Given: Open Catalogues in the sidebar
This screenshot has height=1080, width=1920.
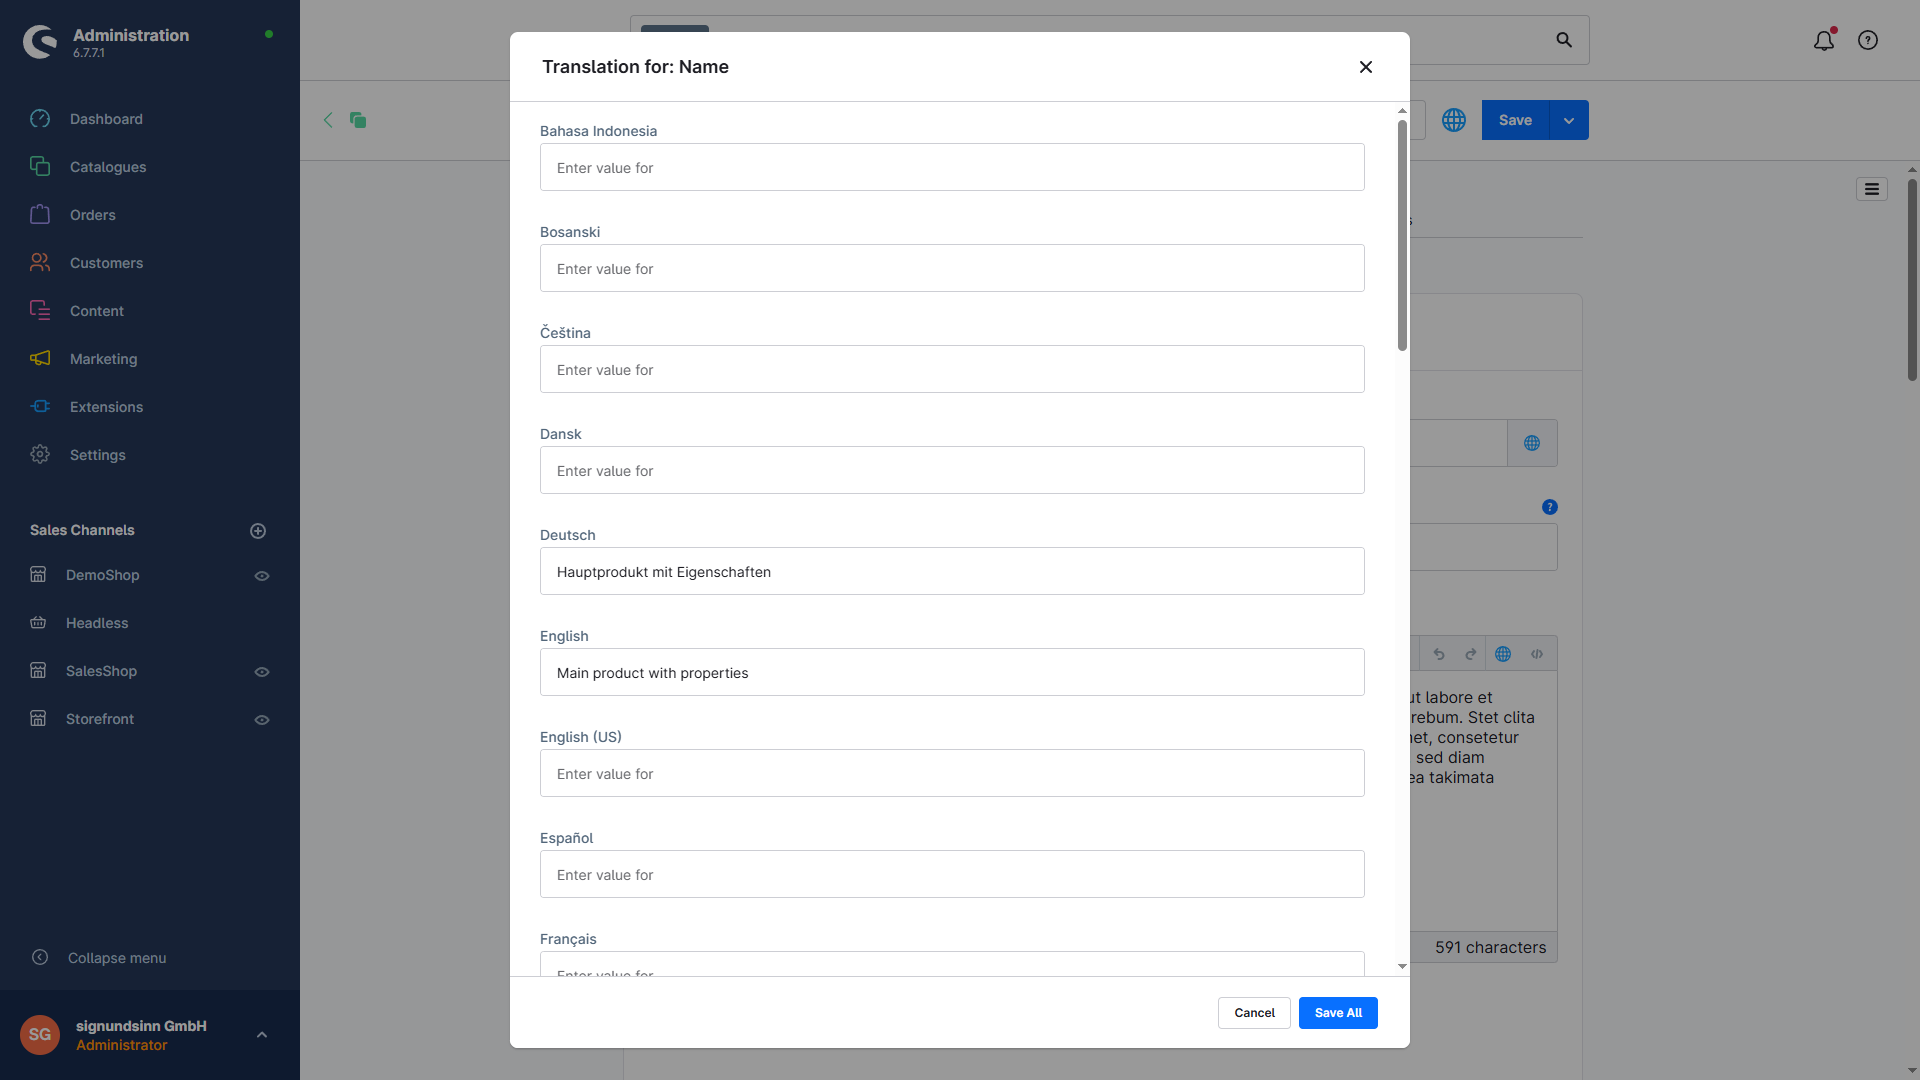Looking at the screenshot, I should [x=108, y=167].
